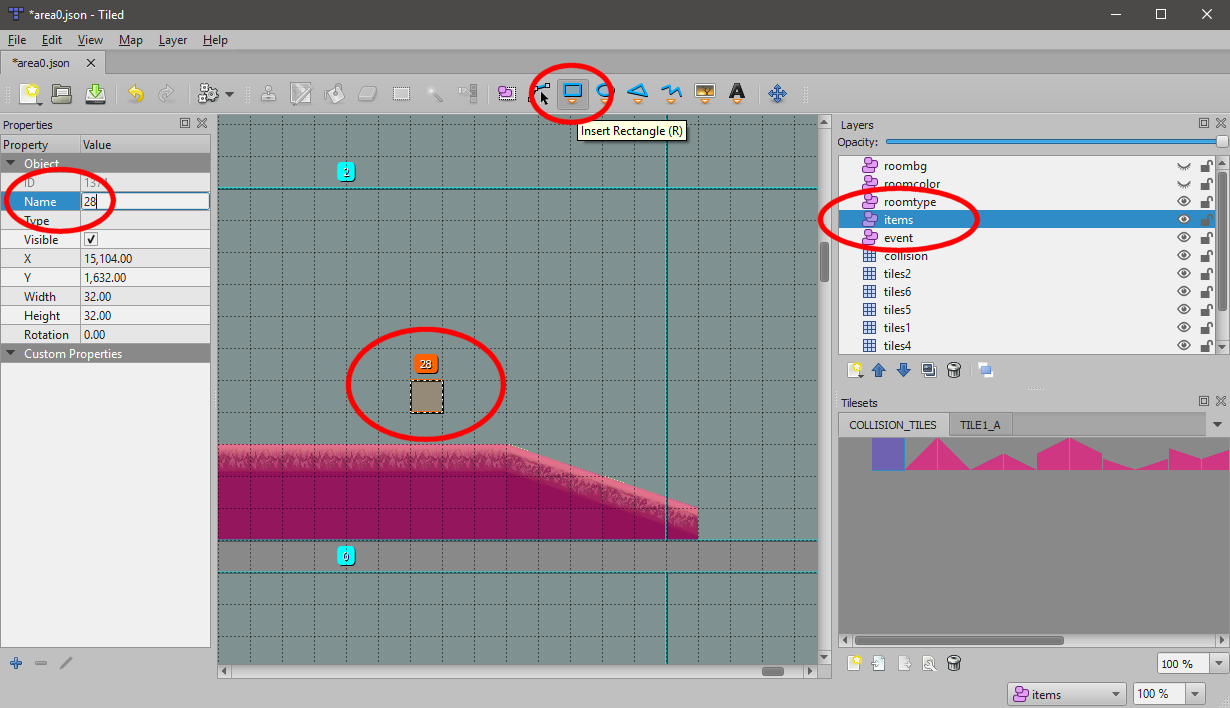Hide the roomtype layer
The image size is (1230, 708).
1184,202
